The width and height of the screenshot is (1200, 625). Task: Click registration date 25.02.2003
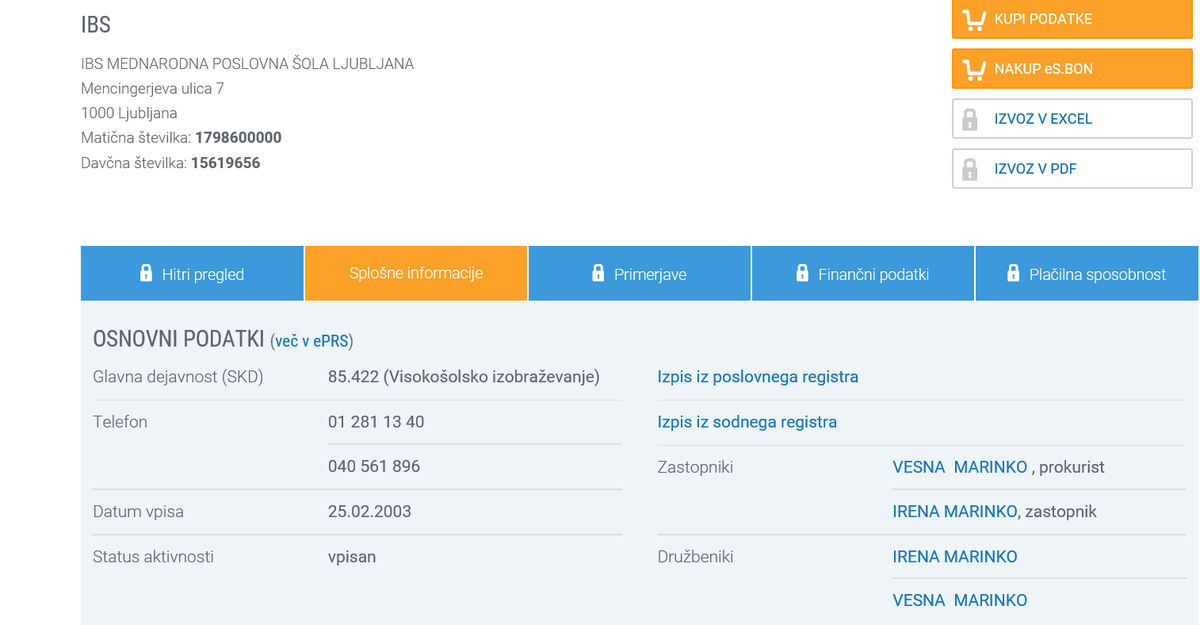coord(370,511)
